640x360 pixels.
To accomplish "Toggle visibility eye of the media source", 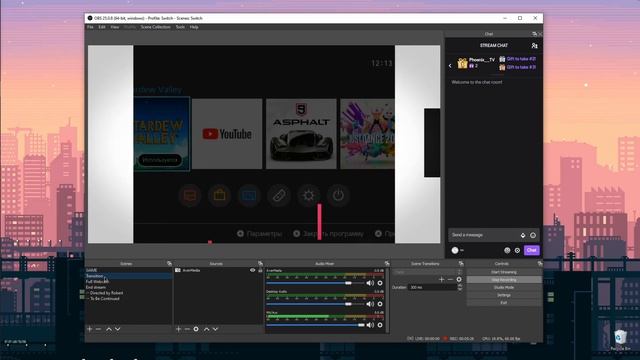I will coord(253,270).
